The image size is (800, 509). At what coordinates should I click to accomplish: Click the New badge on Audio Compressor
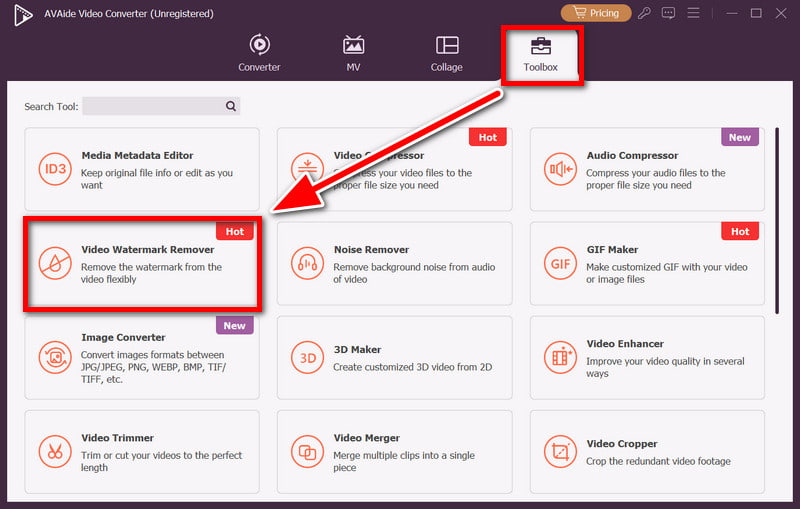coord(740,137)
